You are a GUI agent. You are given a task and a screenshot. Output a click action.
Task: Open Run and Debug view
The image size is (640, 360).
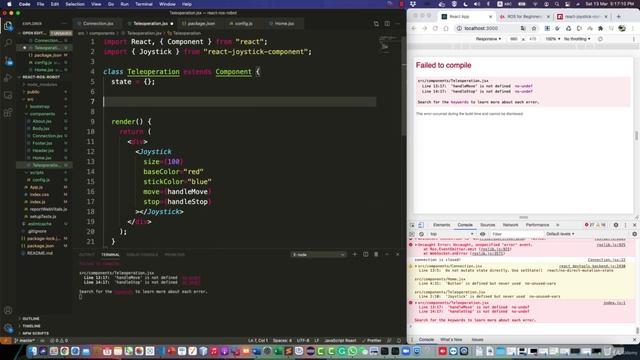point(8,78)
